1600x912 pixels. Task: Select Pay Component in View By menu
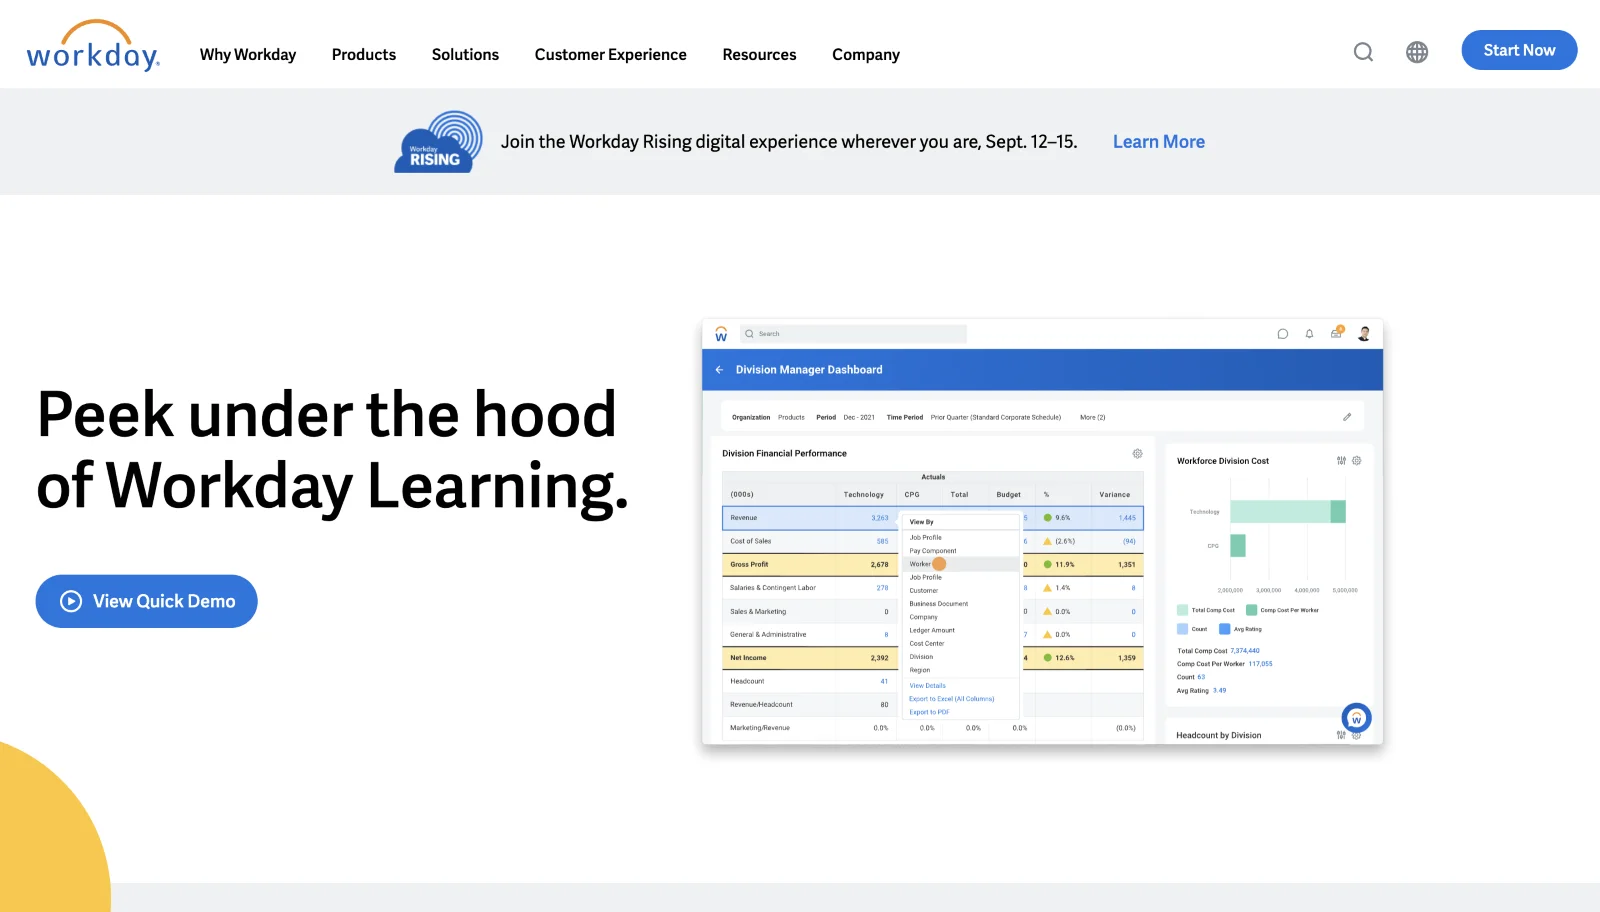(x=933, y=551)
